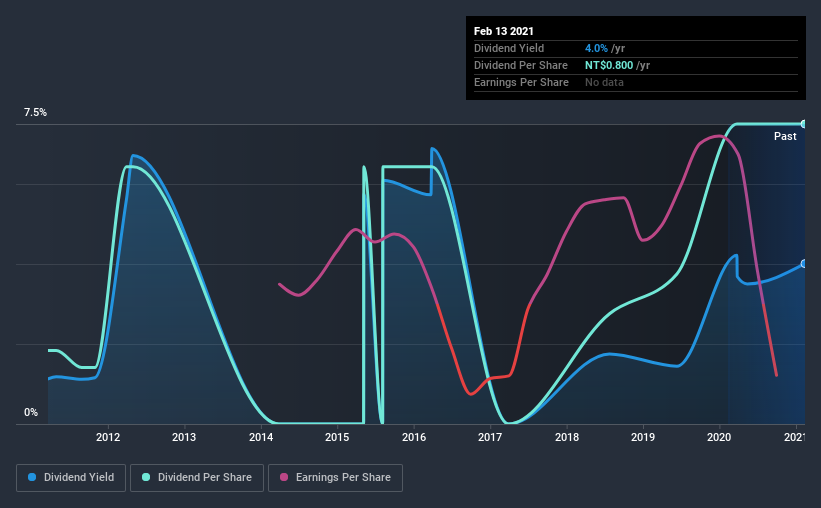The image size is (821, 508).
Task: Select the Dividend Yield endpoint marker at 2021
Action: [x=804, y=264]
